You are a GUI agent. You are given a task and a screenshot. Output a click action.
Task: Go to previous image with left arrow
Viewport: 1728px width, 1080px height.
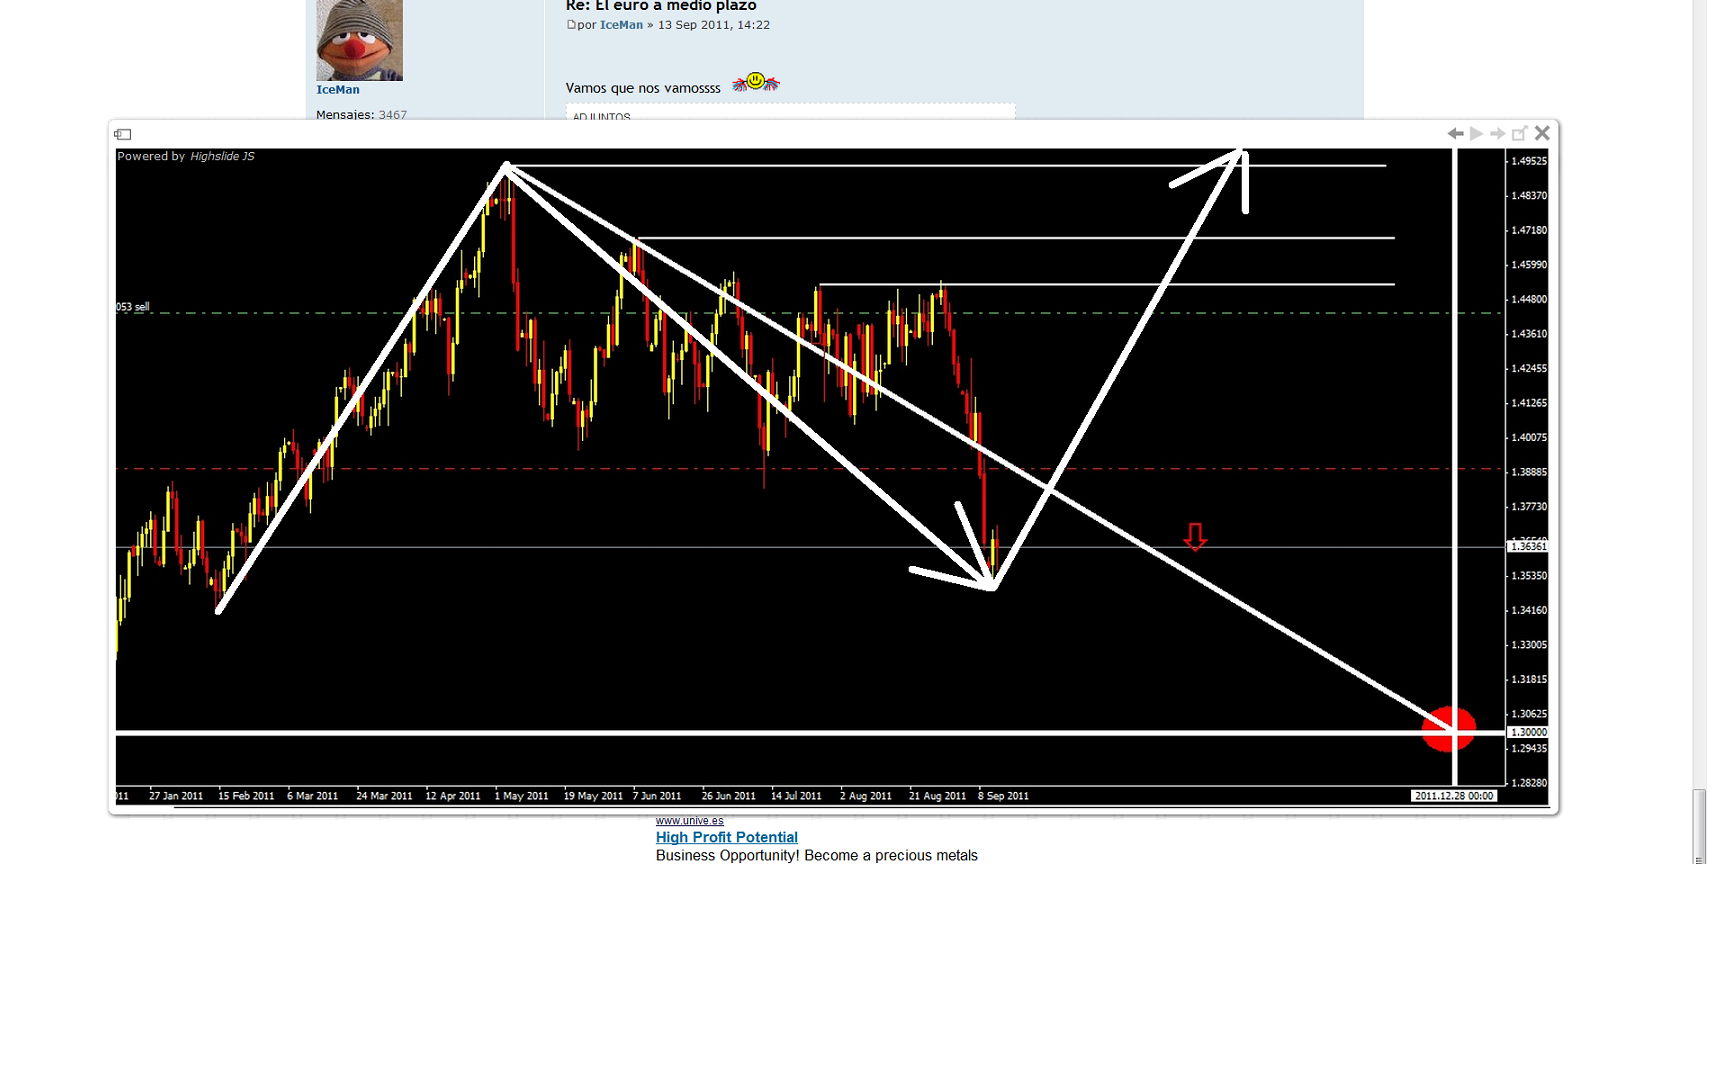[1455, 133]
